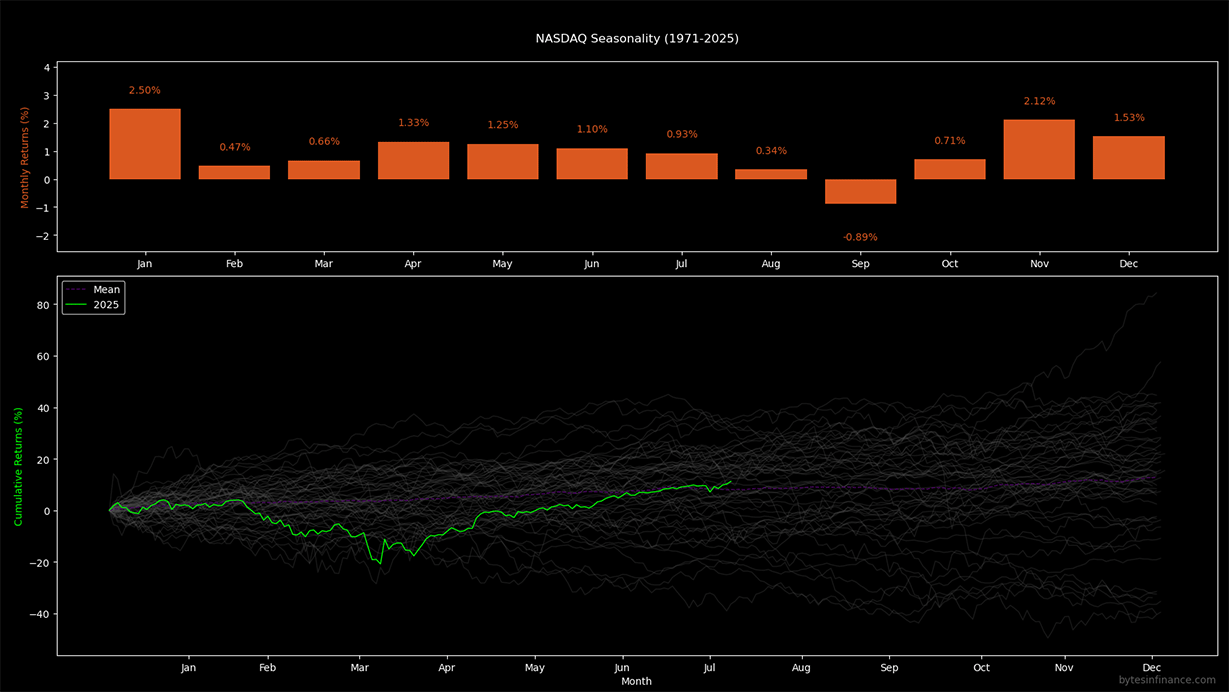Click the Mar tick label on cumulative chart
This screenshot has height=692, width=1229.
[360, 667]
